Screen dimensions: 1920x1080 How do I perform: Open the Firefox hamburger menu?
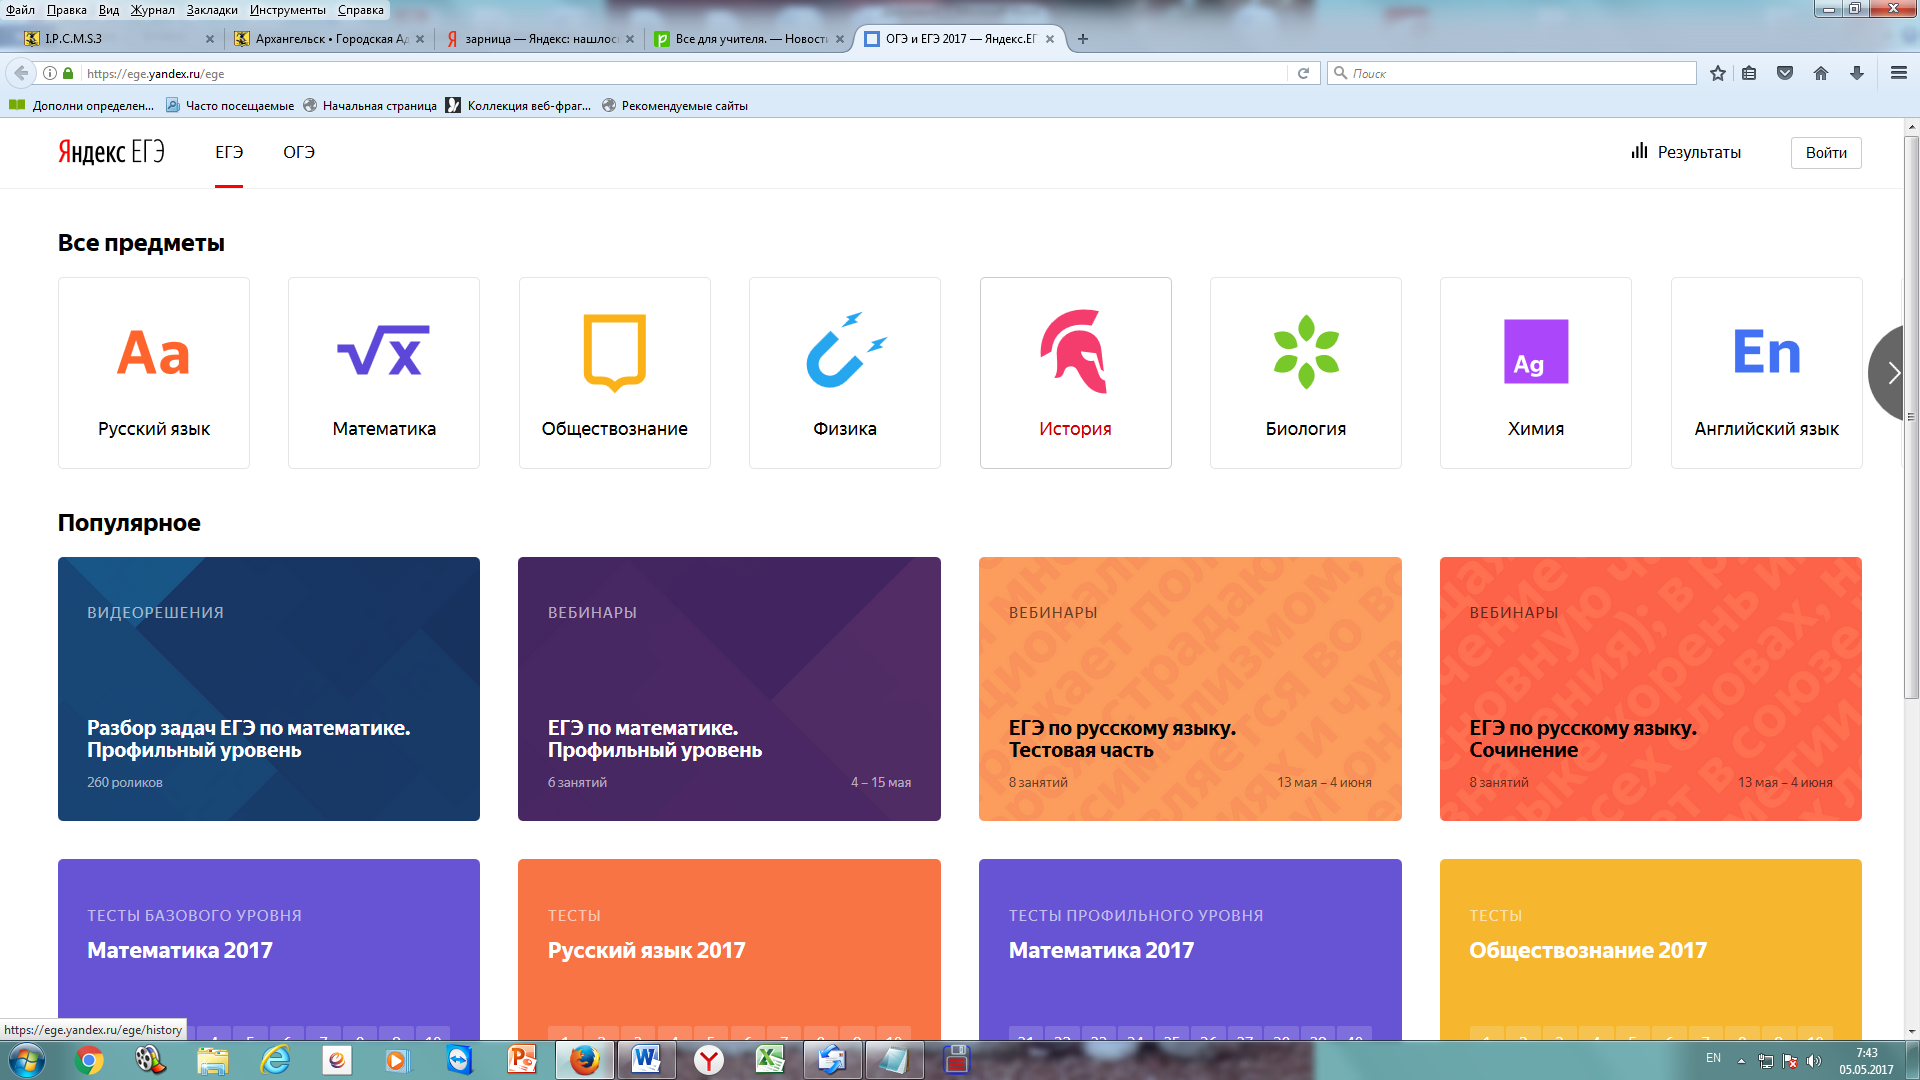[x=1899, y=73]
